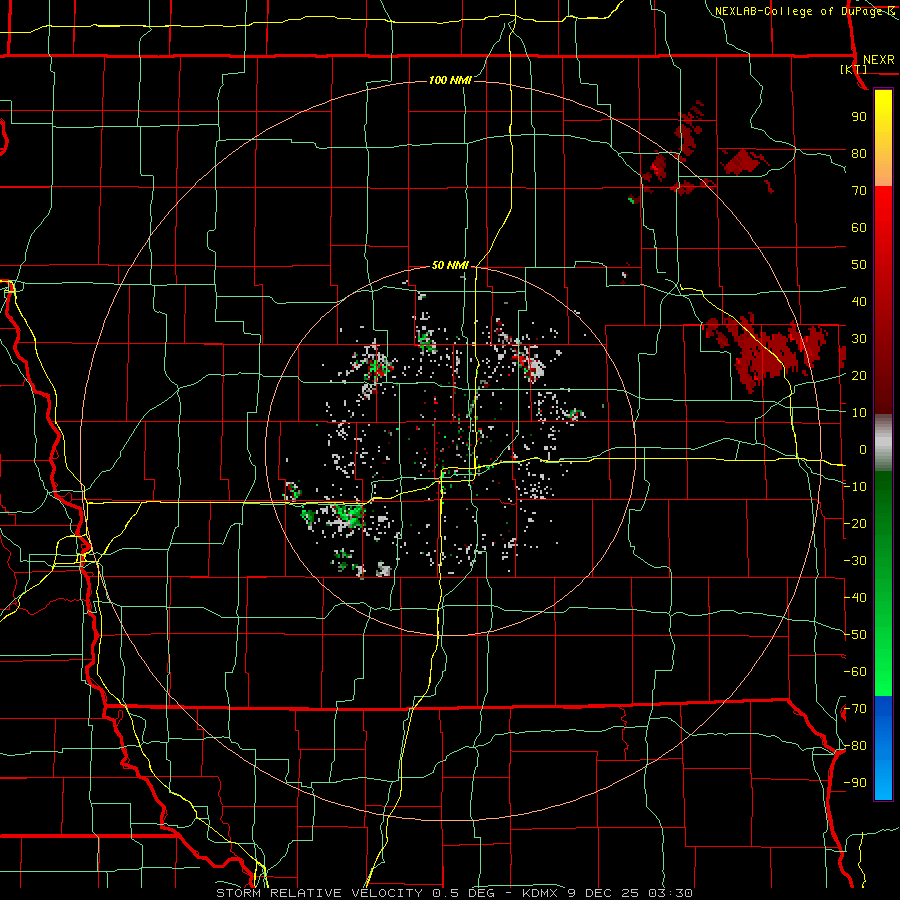The height and width of the screenshot is (900, 900).
Task: Select the "30" value on the velocity scale
Action: click(859, 339)
